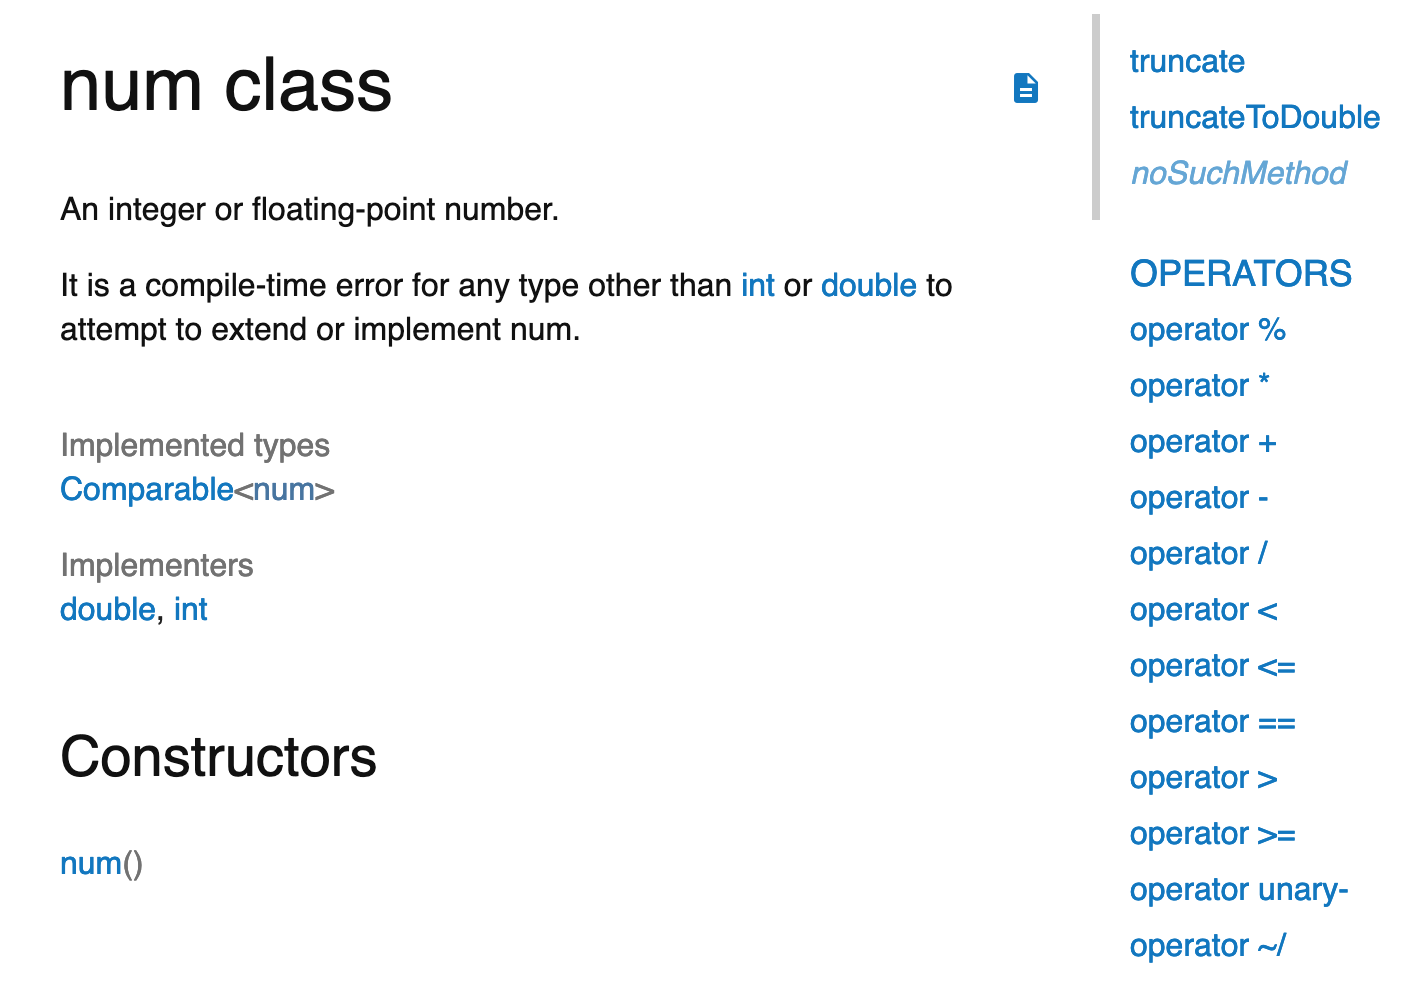Jump to the OPERATORS section heading

[x=1240, y=274]
